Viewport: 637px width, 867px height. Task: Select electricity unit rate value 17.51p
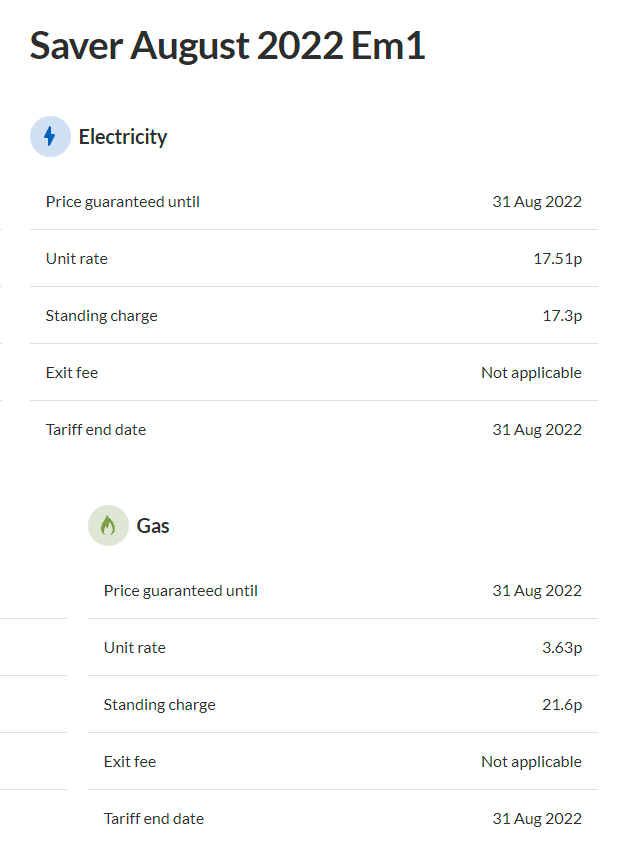tap(557, 259)
